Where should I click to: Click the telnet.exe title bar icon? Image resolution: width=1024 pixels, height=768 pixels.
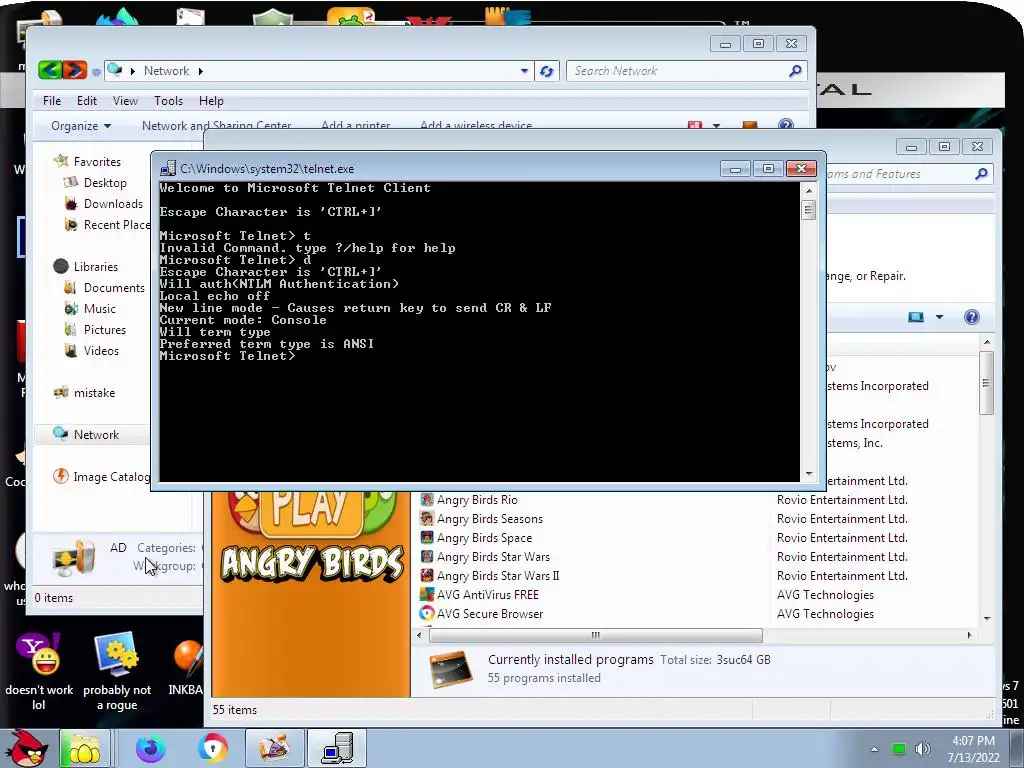click(168, 168)
